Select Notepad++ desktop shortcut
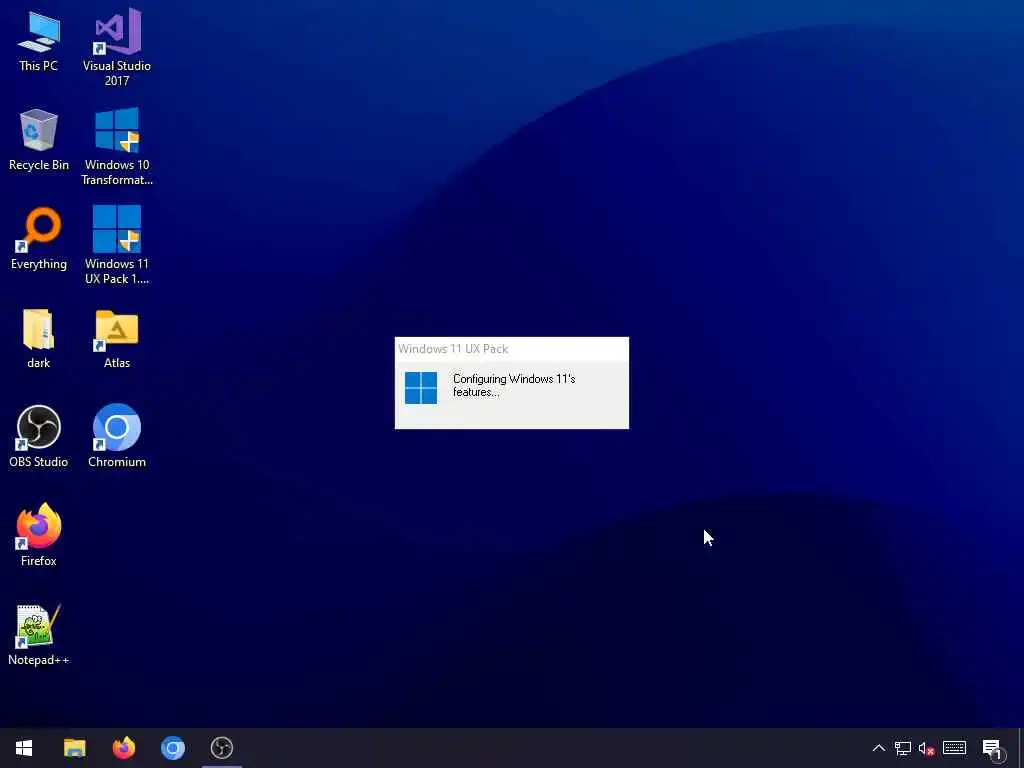Viewport: 1024px width, 768px height. [39, 635]
